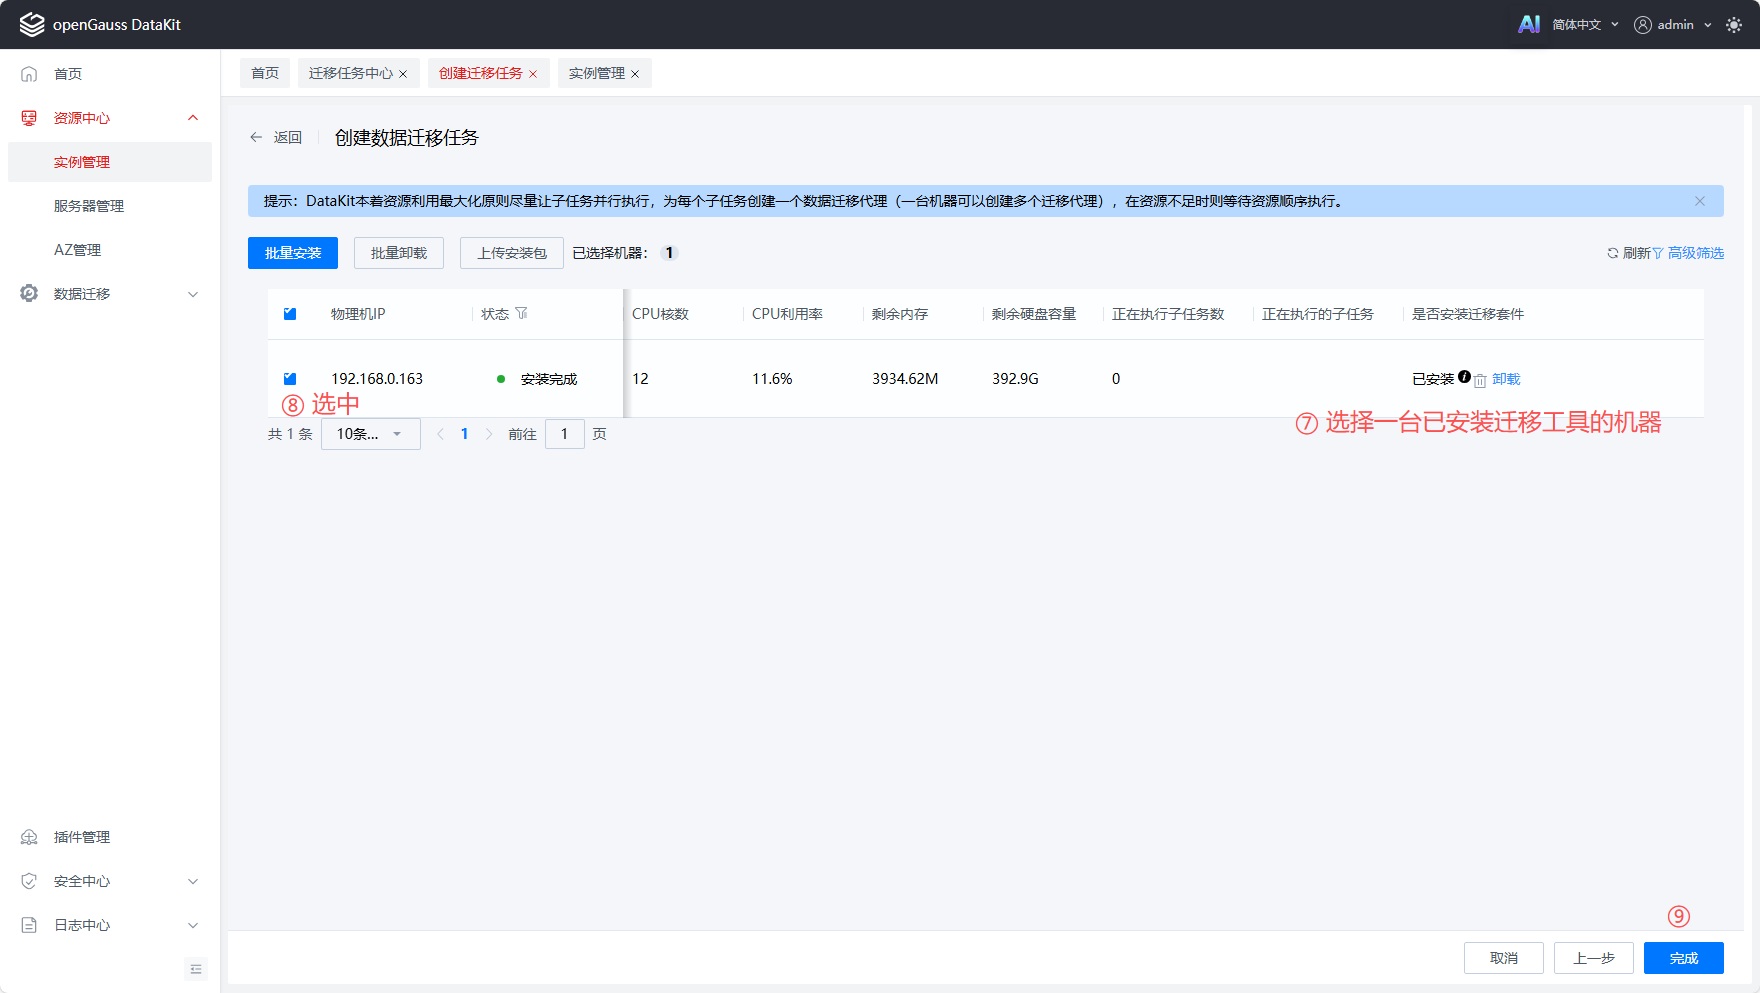Toggle the light/dark theme sun icon
The height and width of the screenshot is (993, 1760).
pos(1734,25)
